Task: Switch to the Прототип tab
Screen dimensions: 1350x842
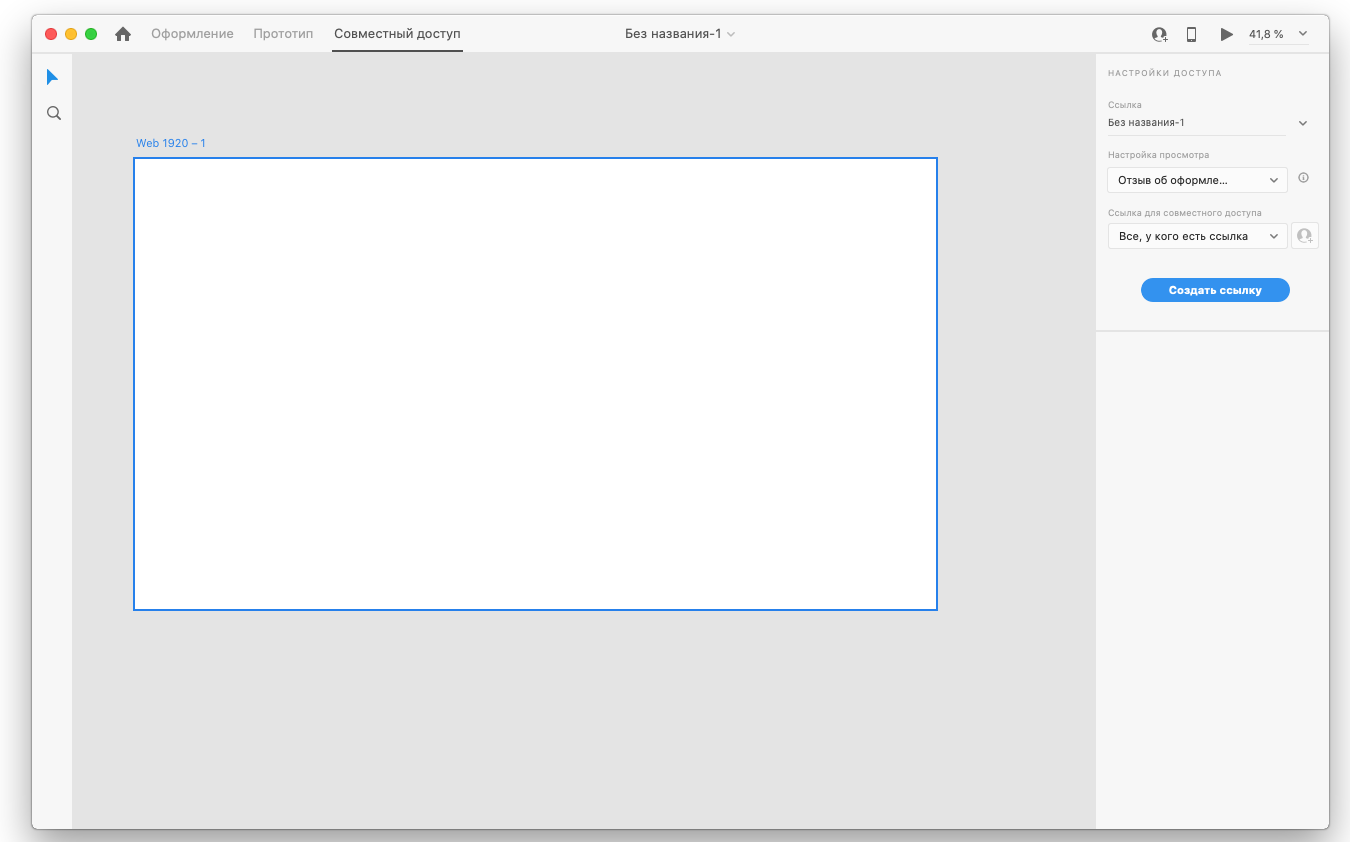Action: [x=283, y=34]
